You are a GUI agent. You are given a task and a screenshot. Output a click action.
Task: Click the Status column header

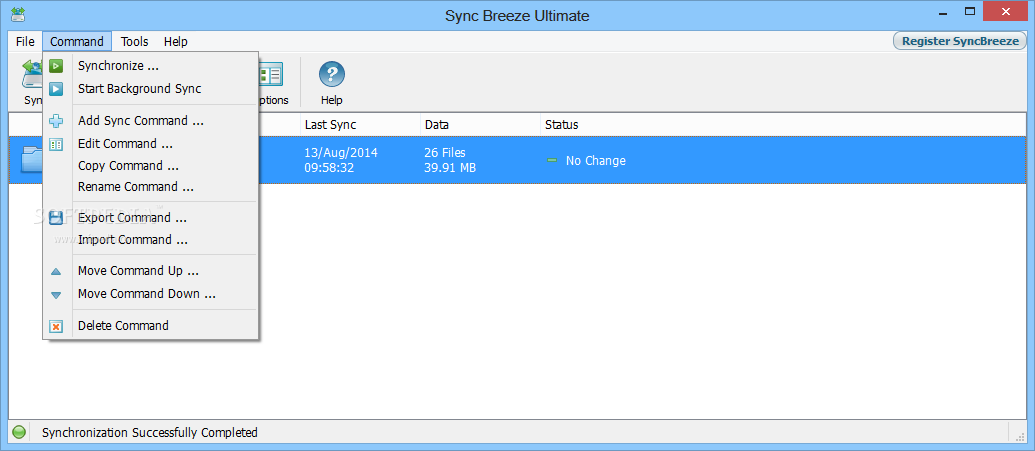click(785, 125)
